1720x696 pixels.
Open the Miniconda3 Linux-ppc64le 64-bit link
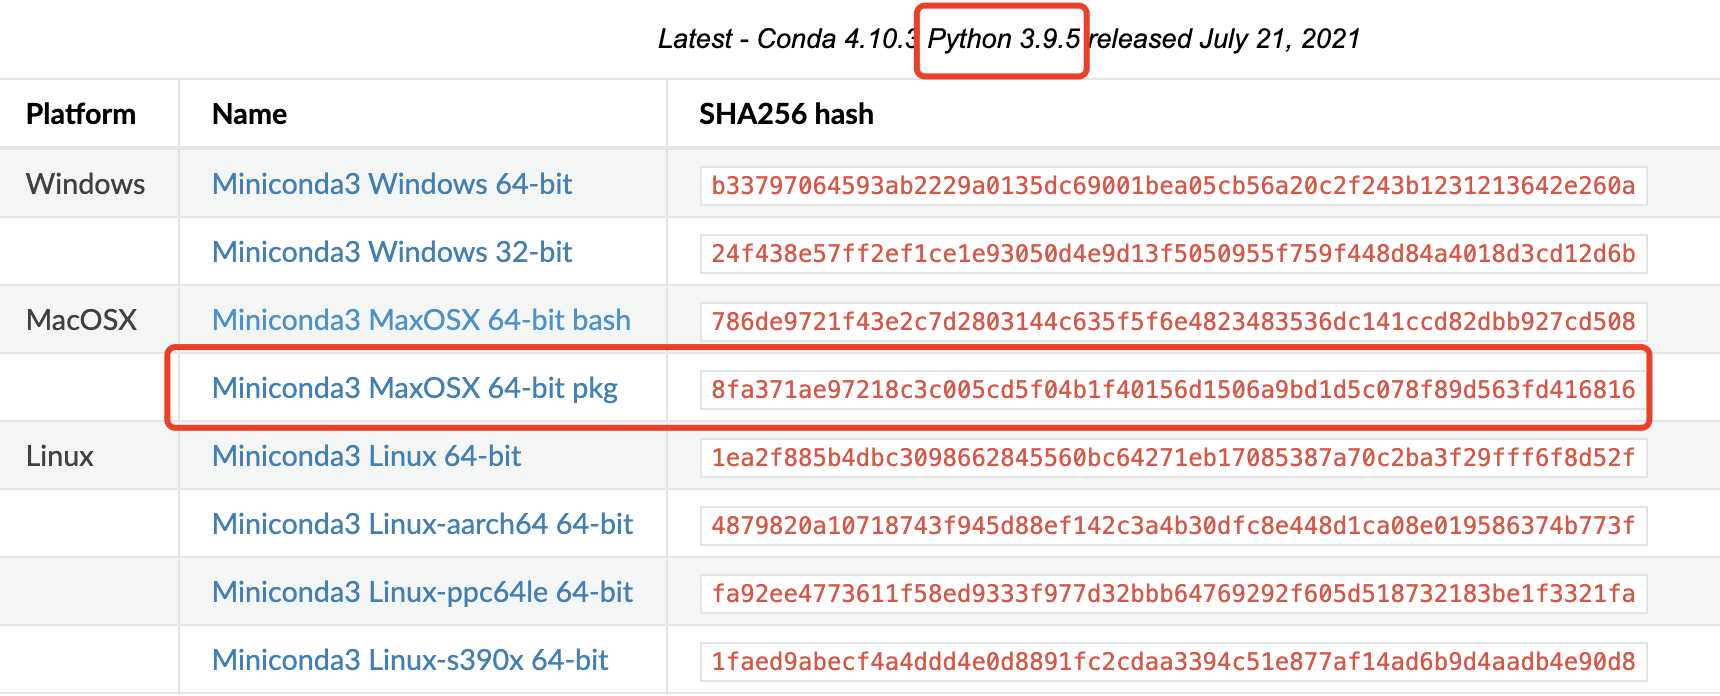pos(421,592)
